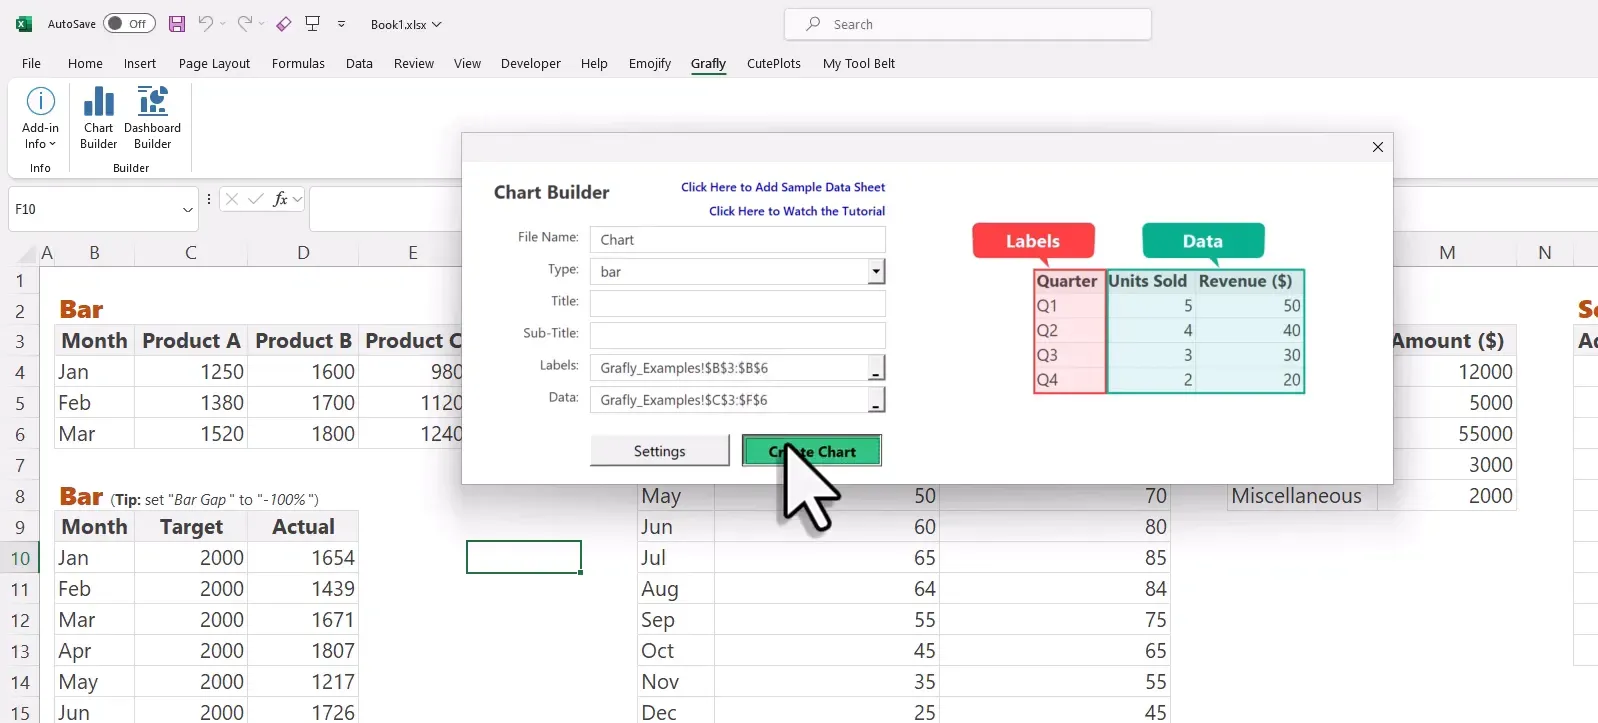Screen dimensions: 1598x723
Task: Click the Target header cell
Action: 191,527
